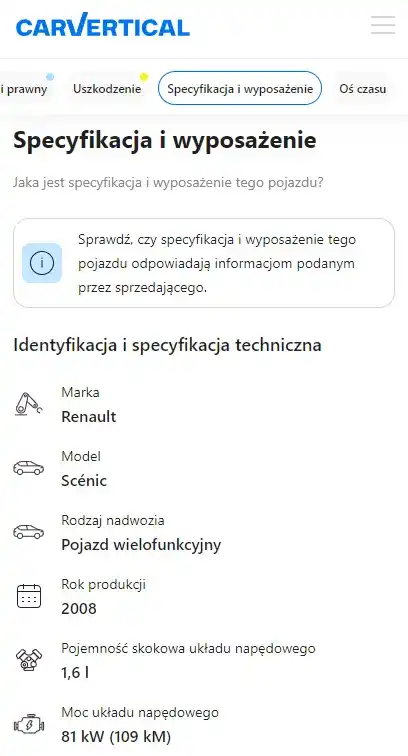Click the yellow dot on Uszkodzenie tab
408x756 pixels.
tap(144, 77)
